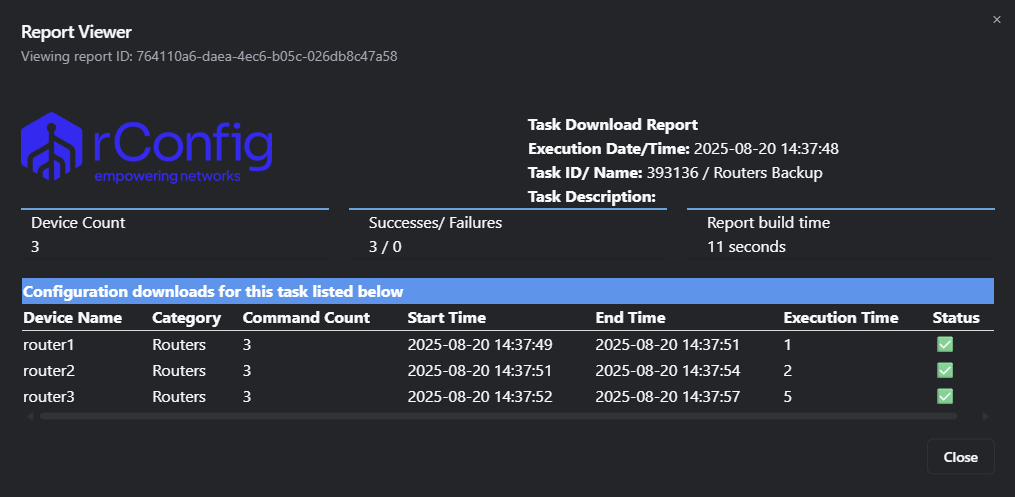Close the dialog using the top-right X
The height and width of the screenshot is (497, 1015).
pos(996,20)
